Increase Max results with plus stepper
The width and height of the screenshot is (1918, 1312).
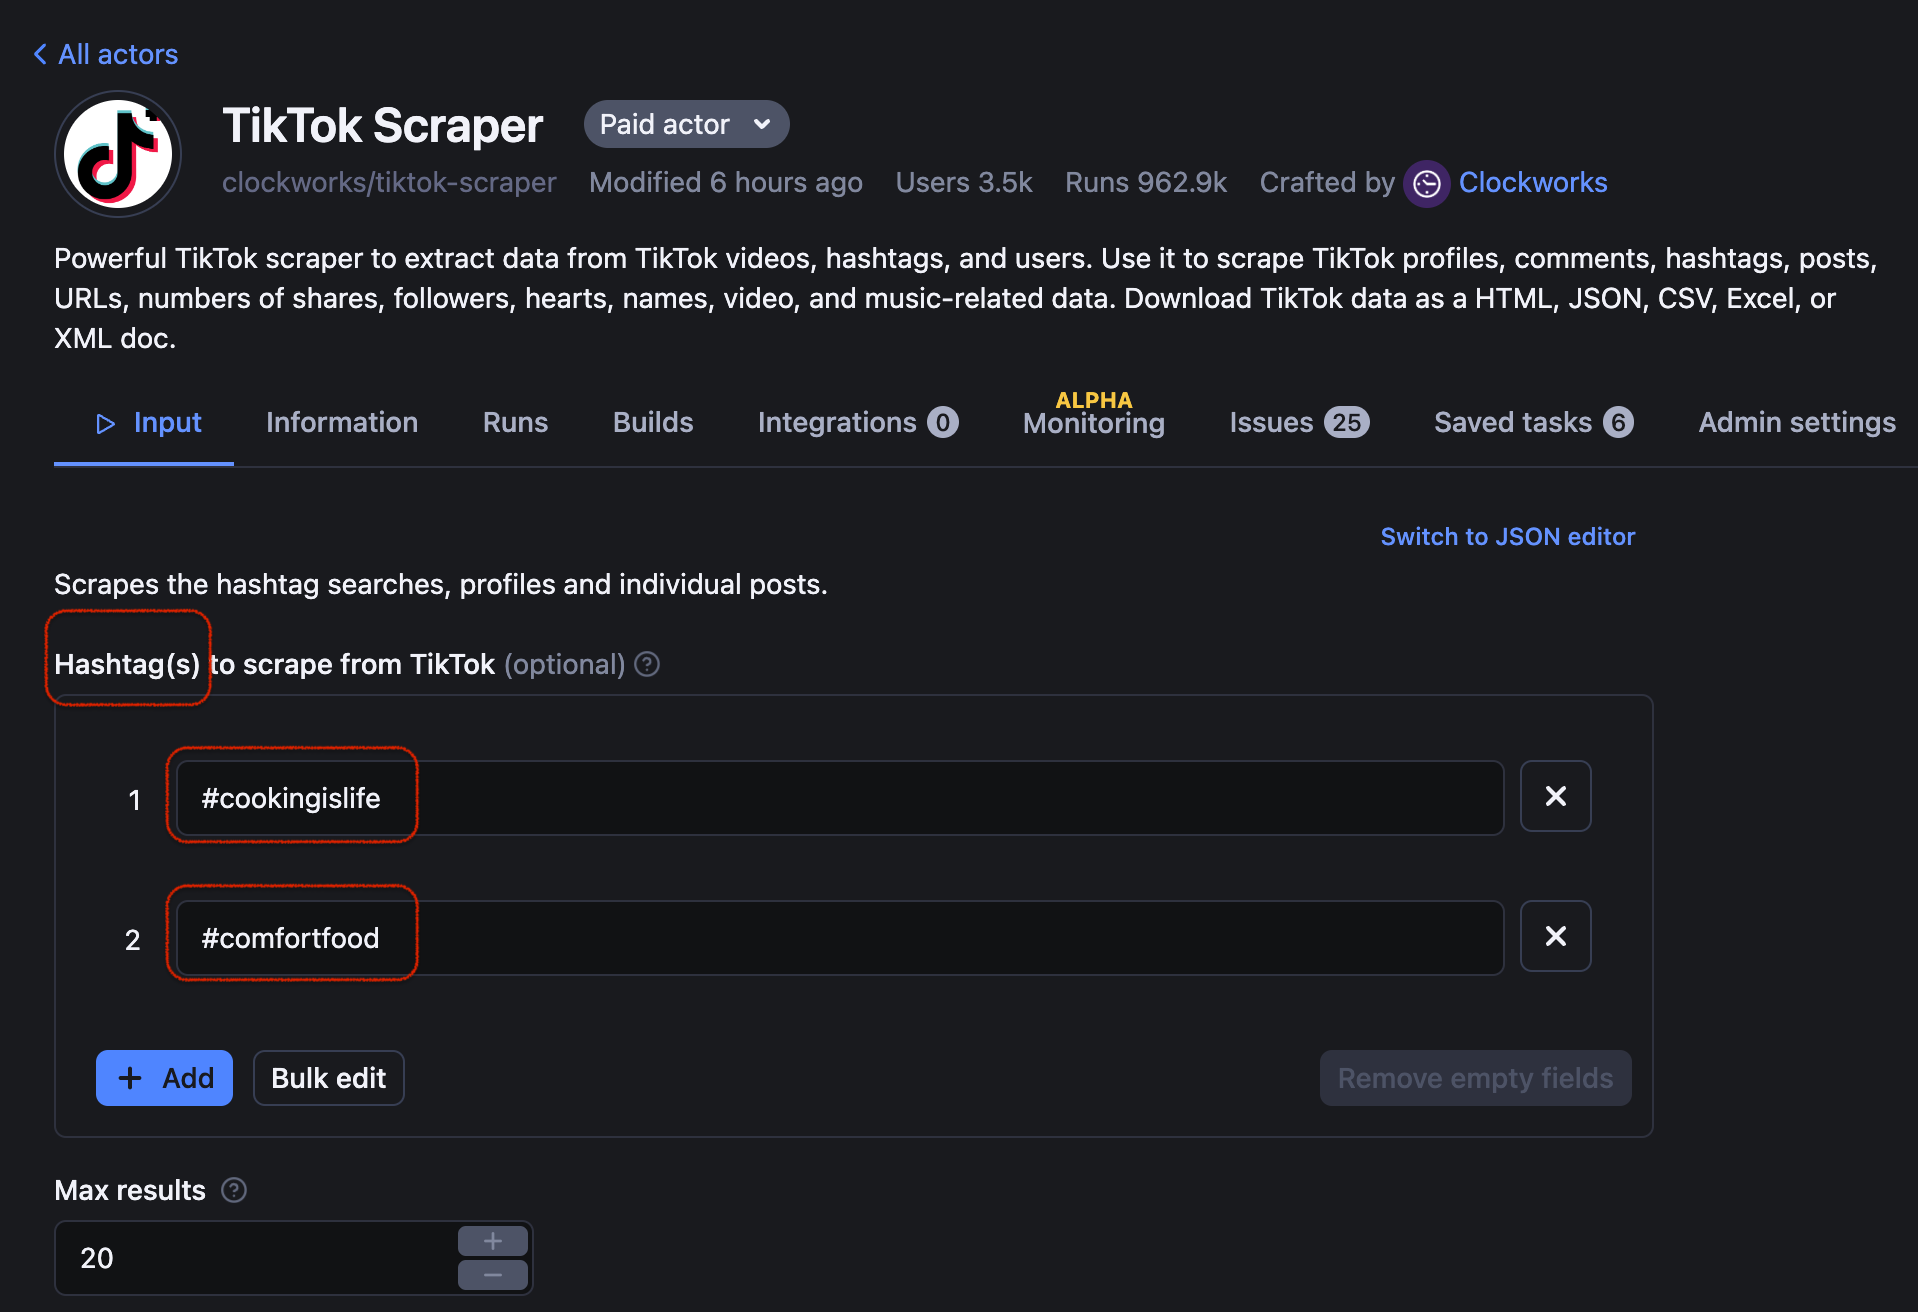click(492, 1241)
